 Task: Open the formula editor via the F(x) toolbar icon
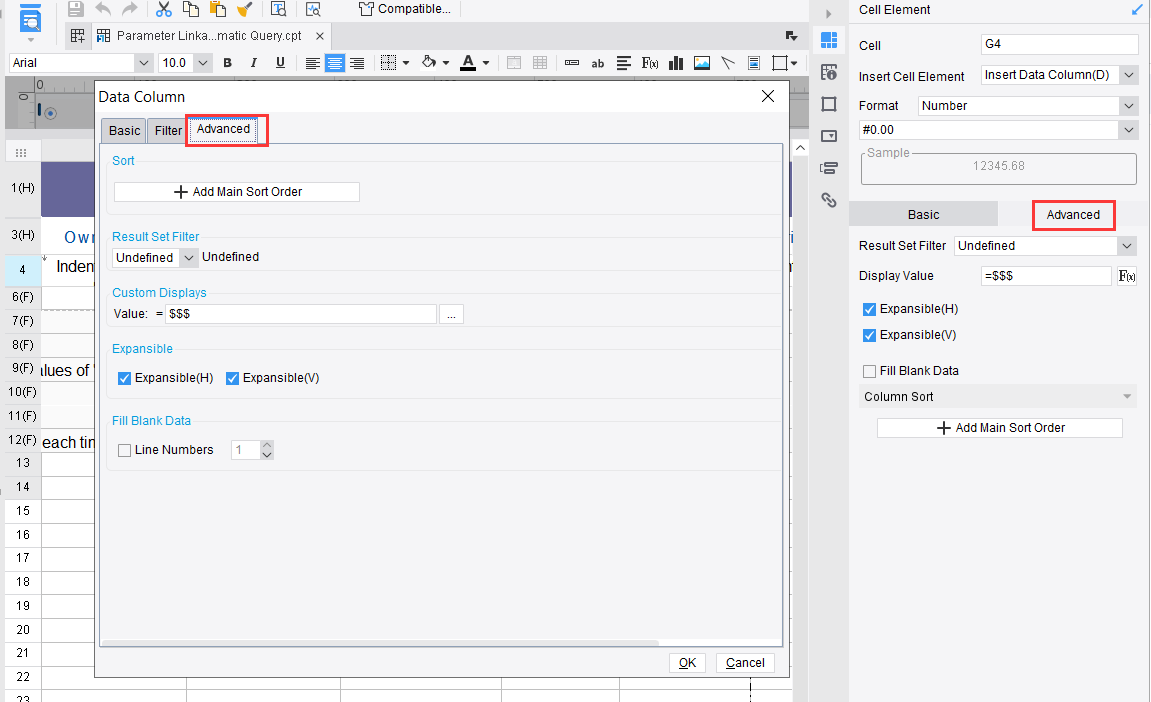(650, 62)
